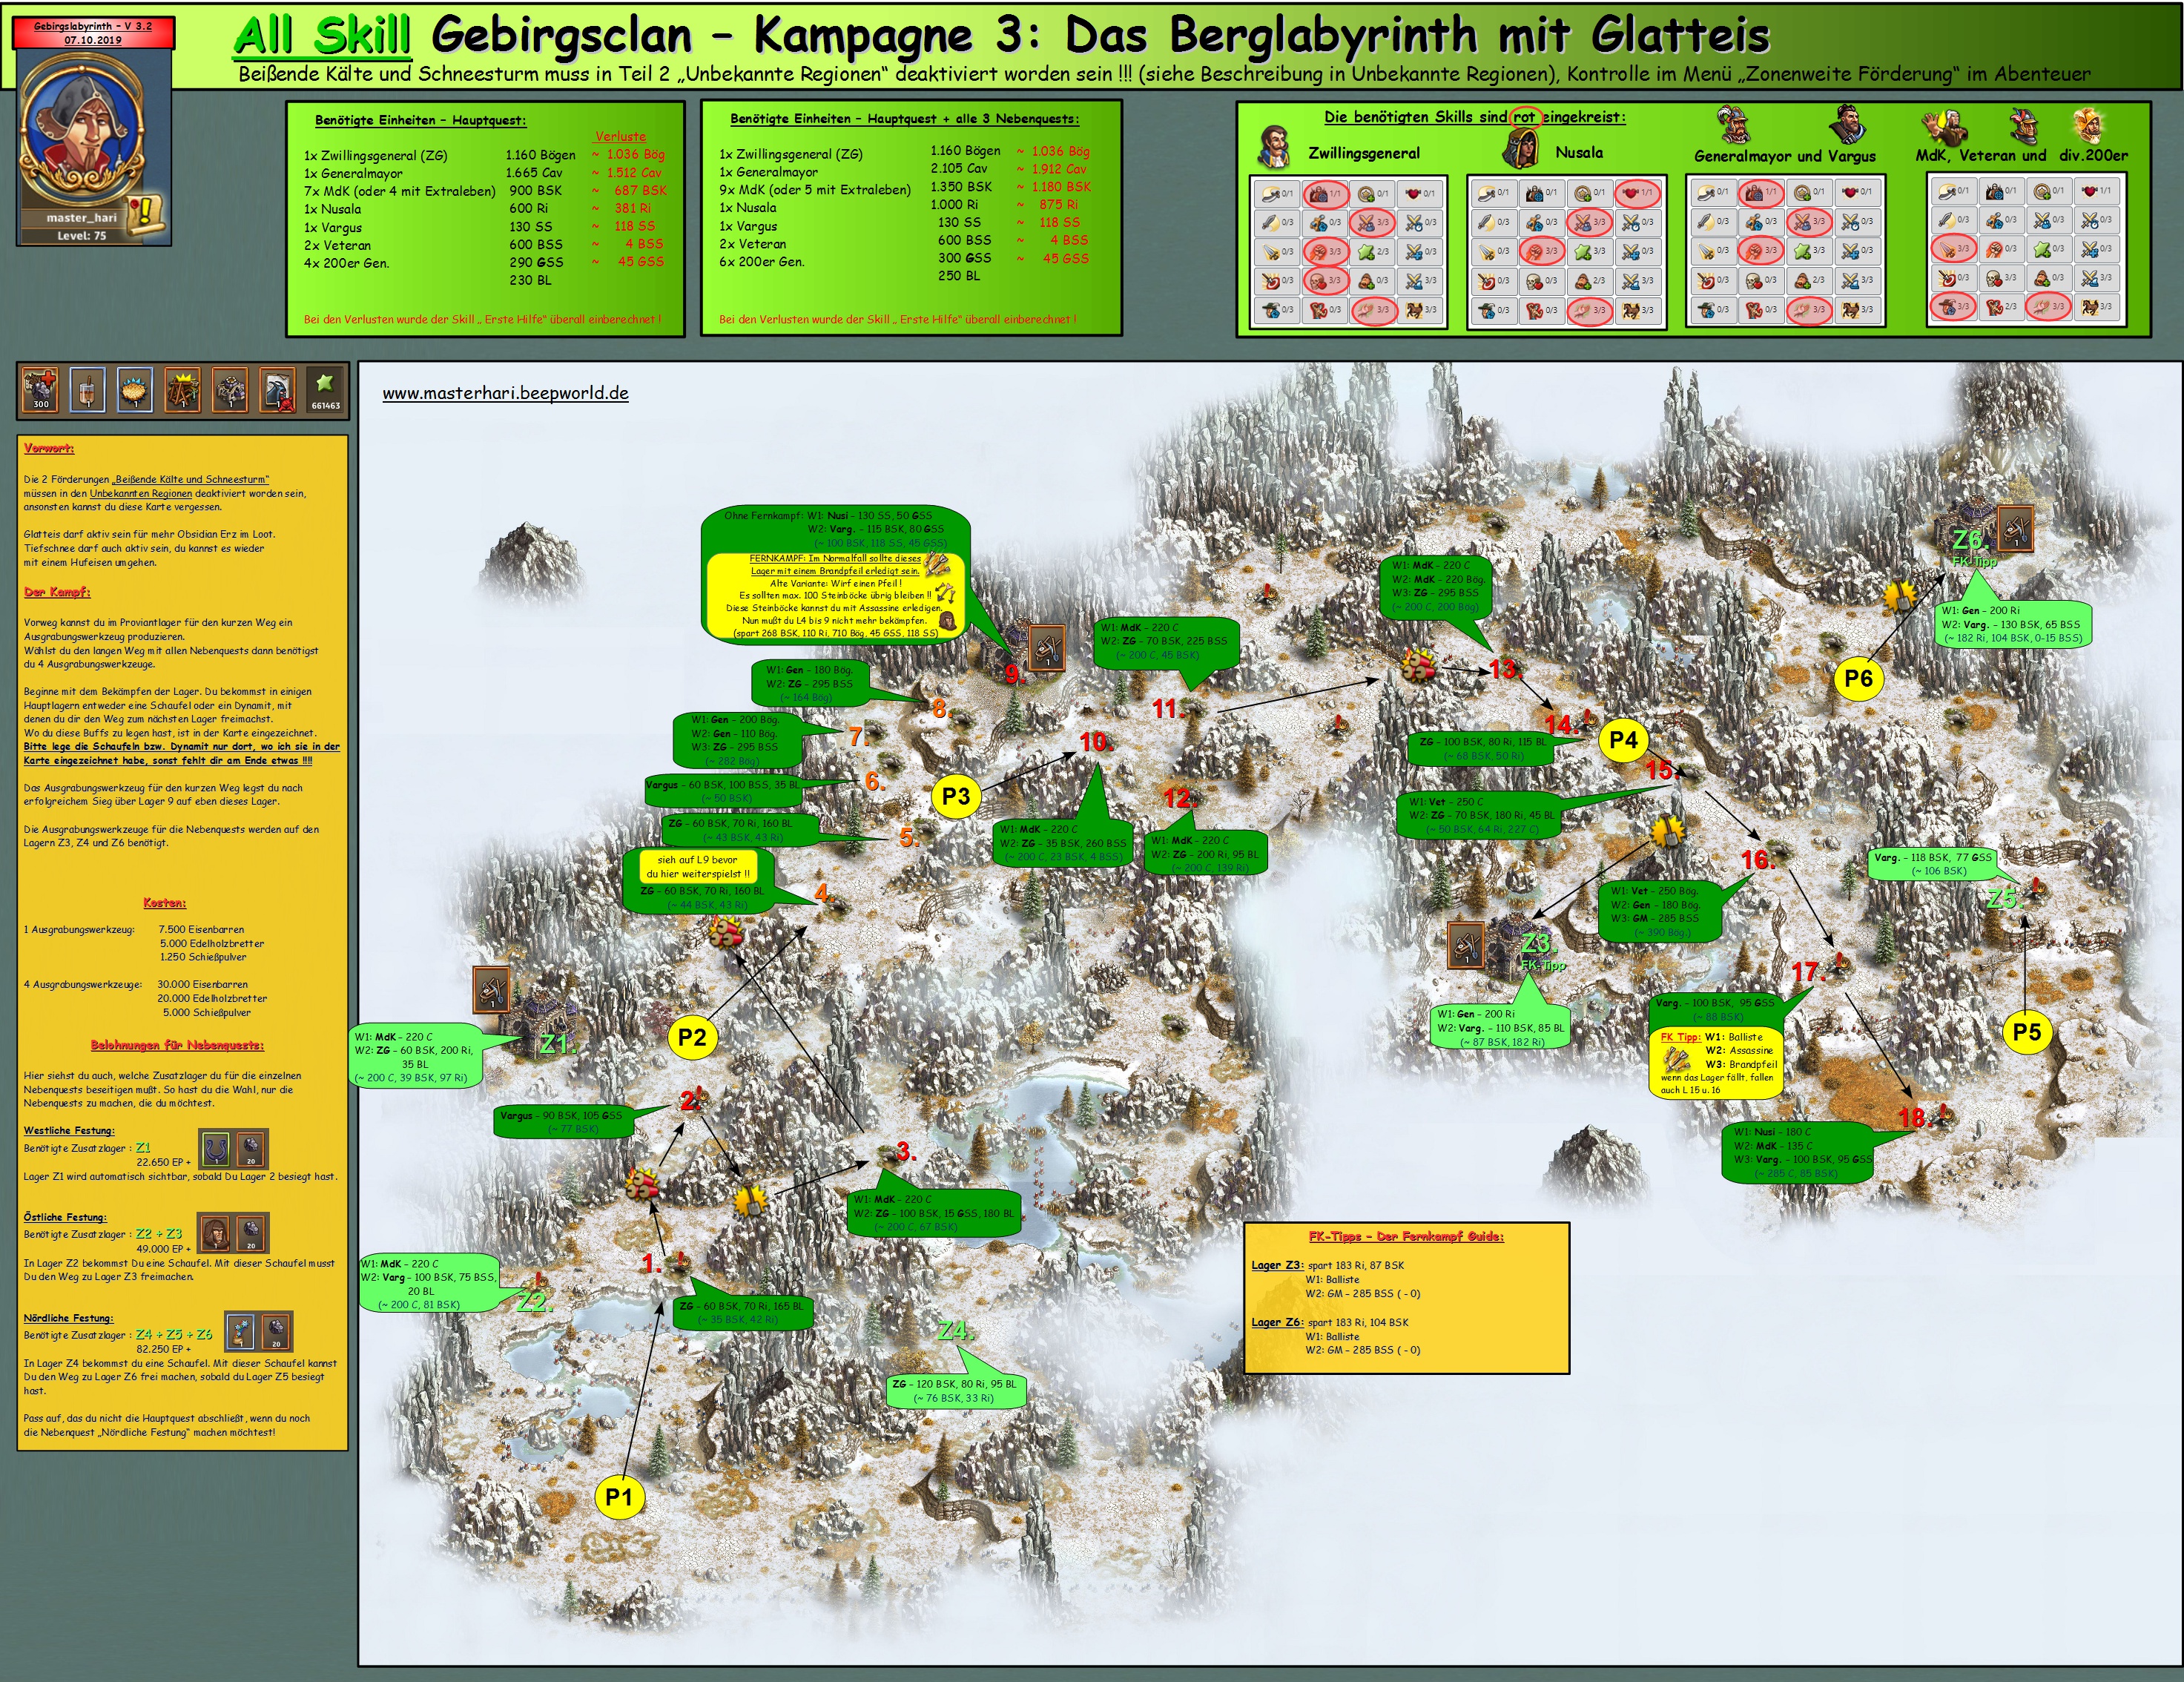
Task: Select the wooden catapult buff icon
Action: (182, 390)
